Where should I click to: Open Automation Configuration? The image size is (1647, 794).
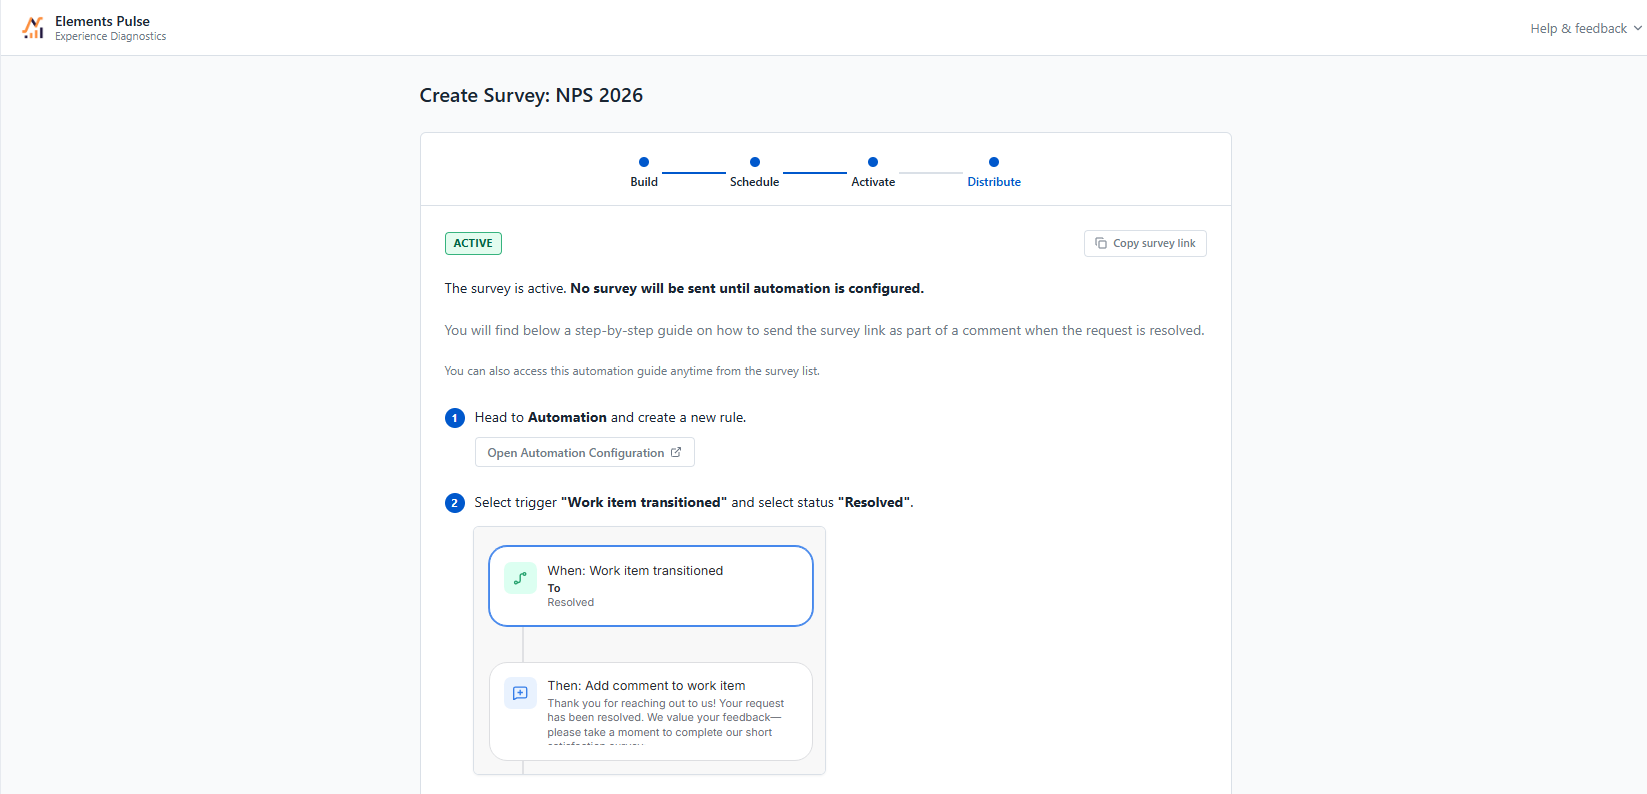tap(585, 453)
